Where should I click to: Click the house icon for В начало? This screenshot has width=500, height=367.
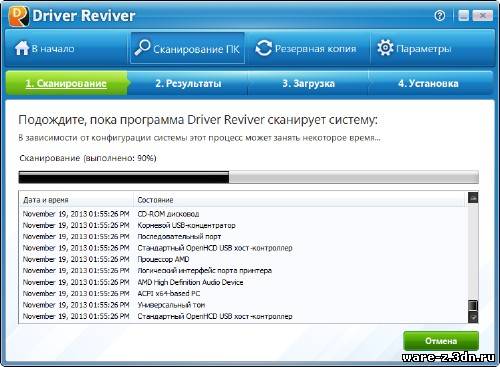coord(22,48)
